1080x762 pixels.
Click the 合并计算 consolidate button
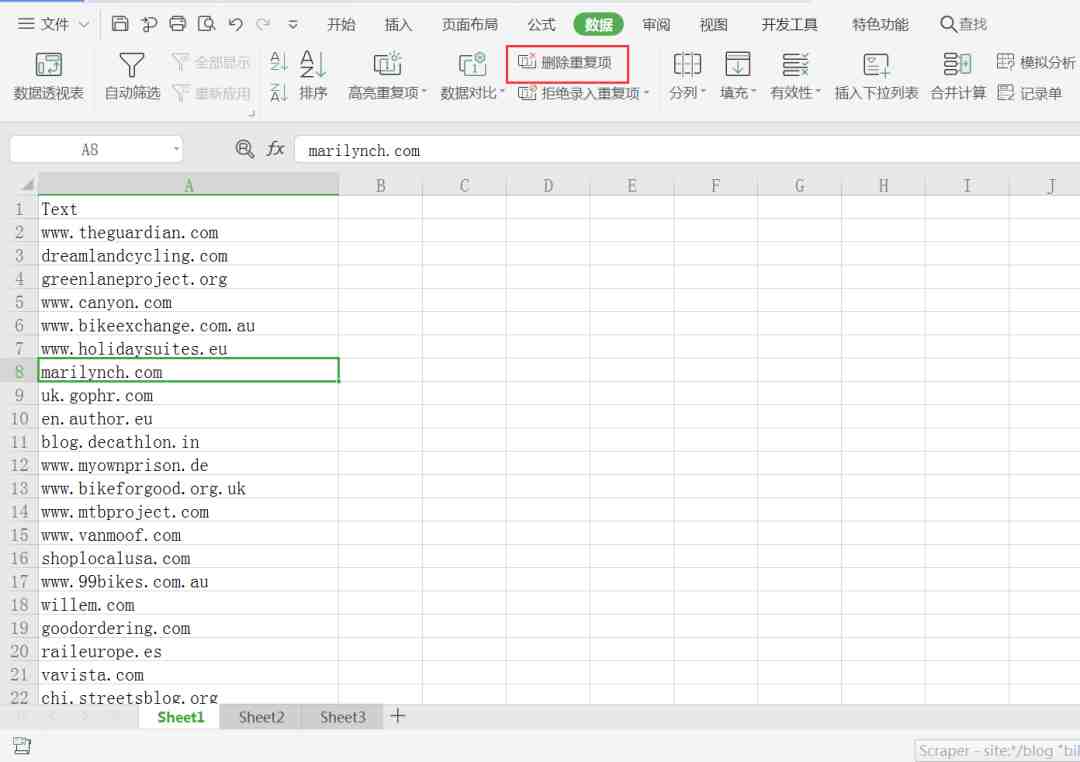pos(958,76)
